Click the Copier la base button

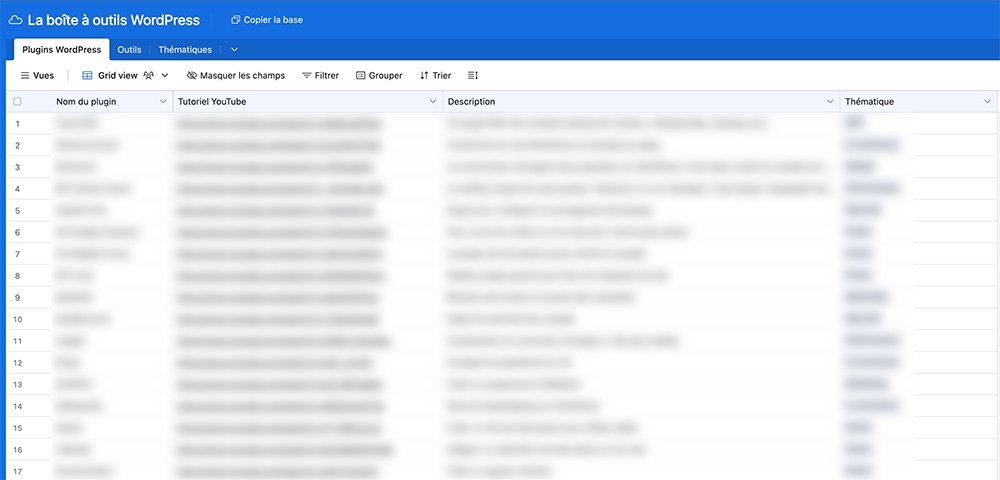tap(267, 20)
